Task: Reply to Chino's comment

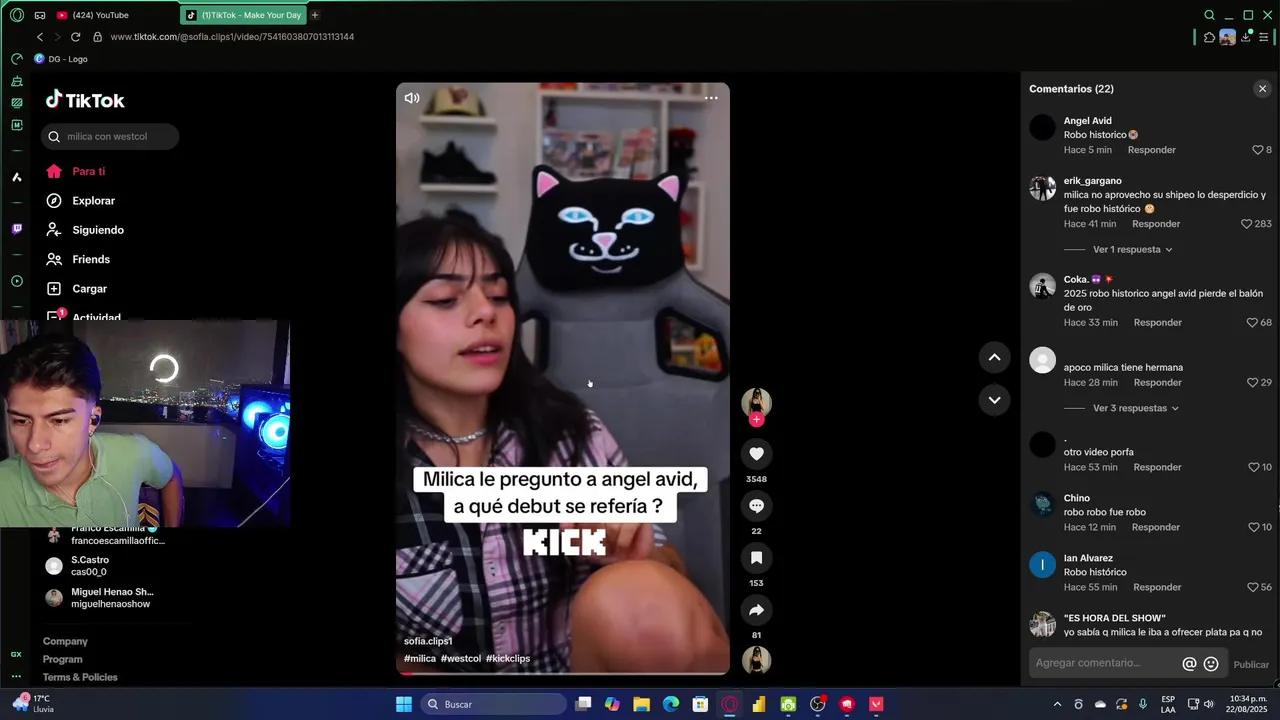Action: pos(1155,527)
